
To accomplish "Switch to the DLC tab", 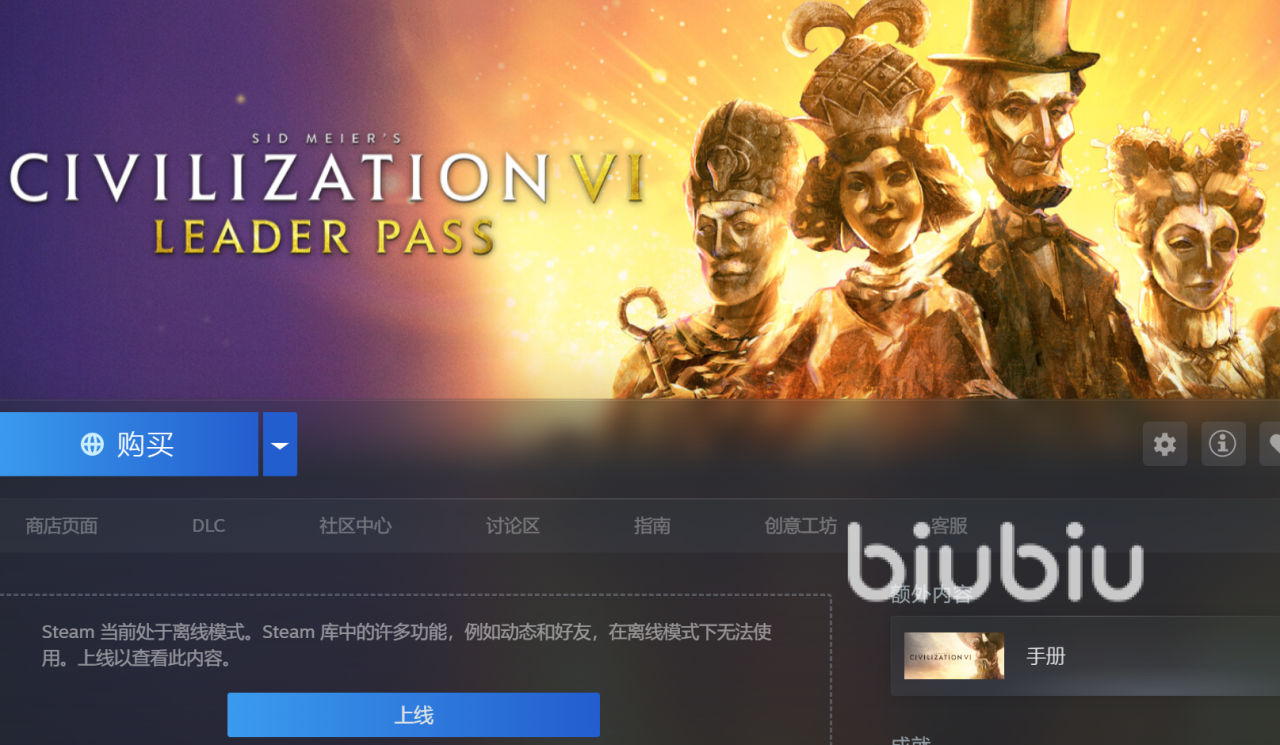I will coord(209,526).
